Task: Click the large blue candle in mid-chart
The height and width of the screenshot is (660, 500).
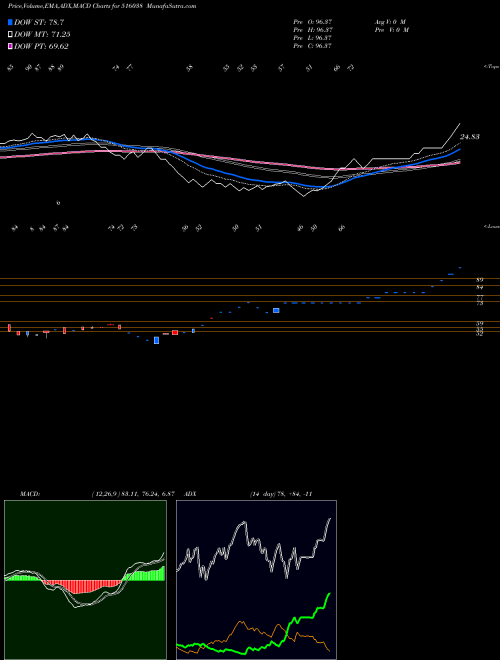Action: (x=276, y=310)
